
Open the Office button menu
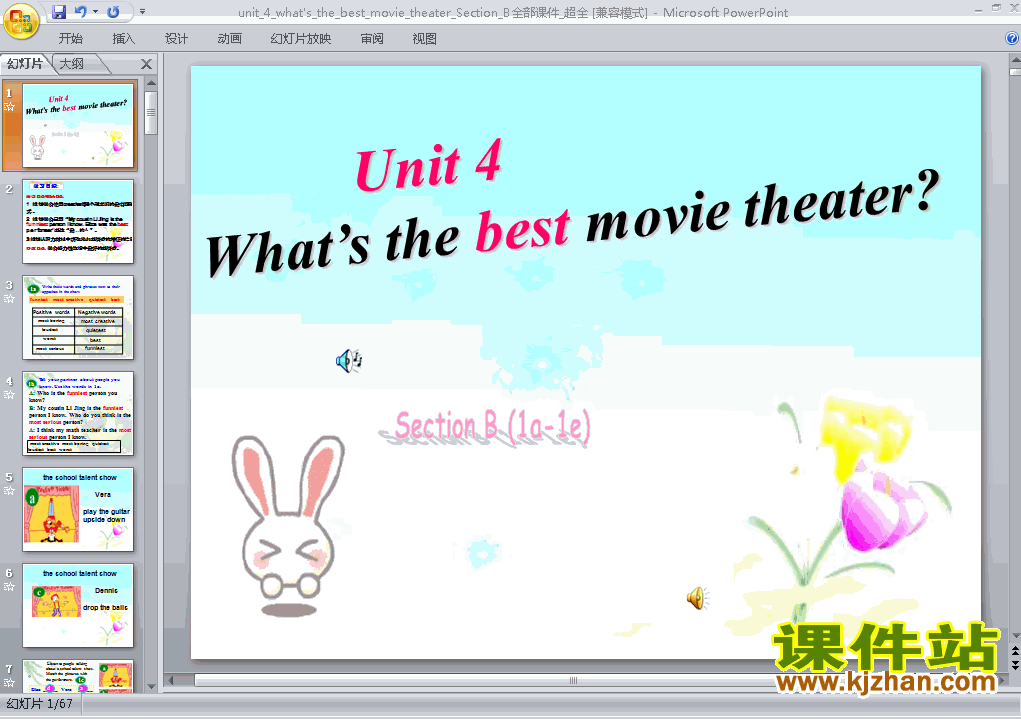pyautogui.click(x=21, y=21)
